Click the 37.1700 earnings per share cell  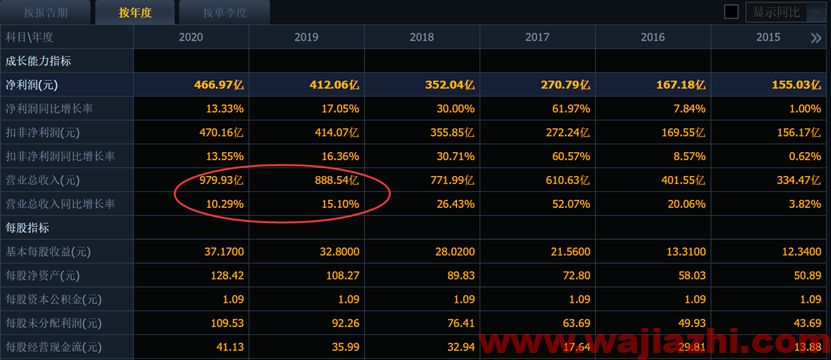pos(191,252)
